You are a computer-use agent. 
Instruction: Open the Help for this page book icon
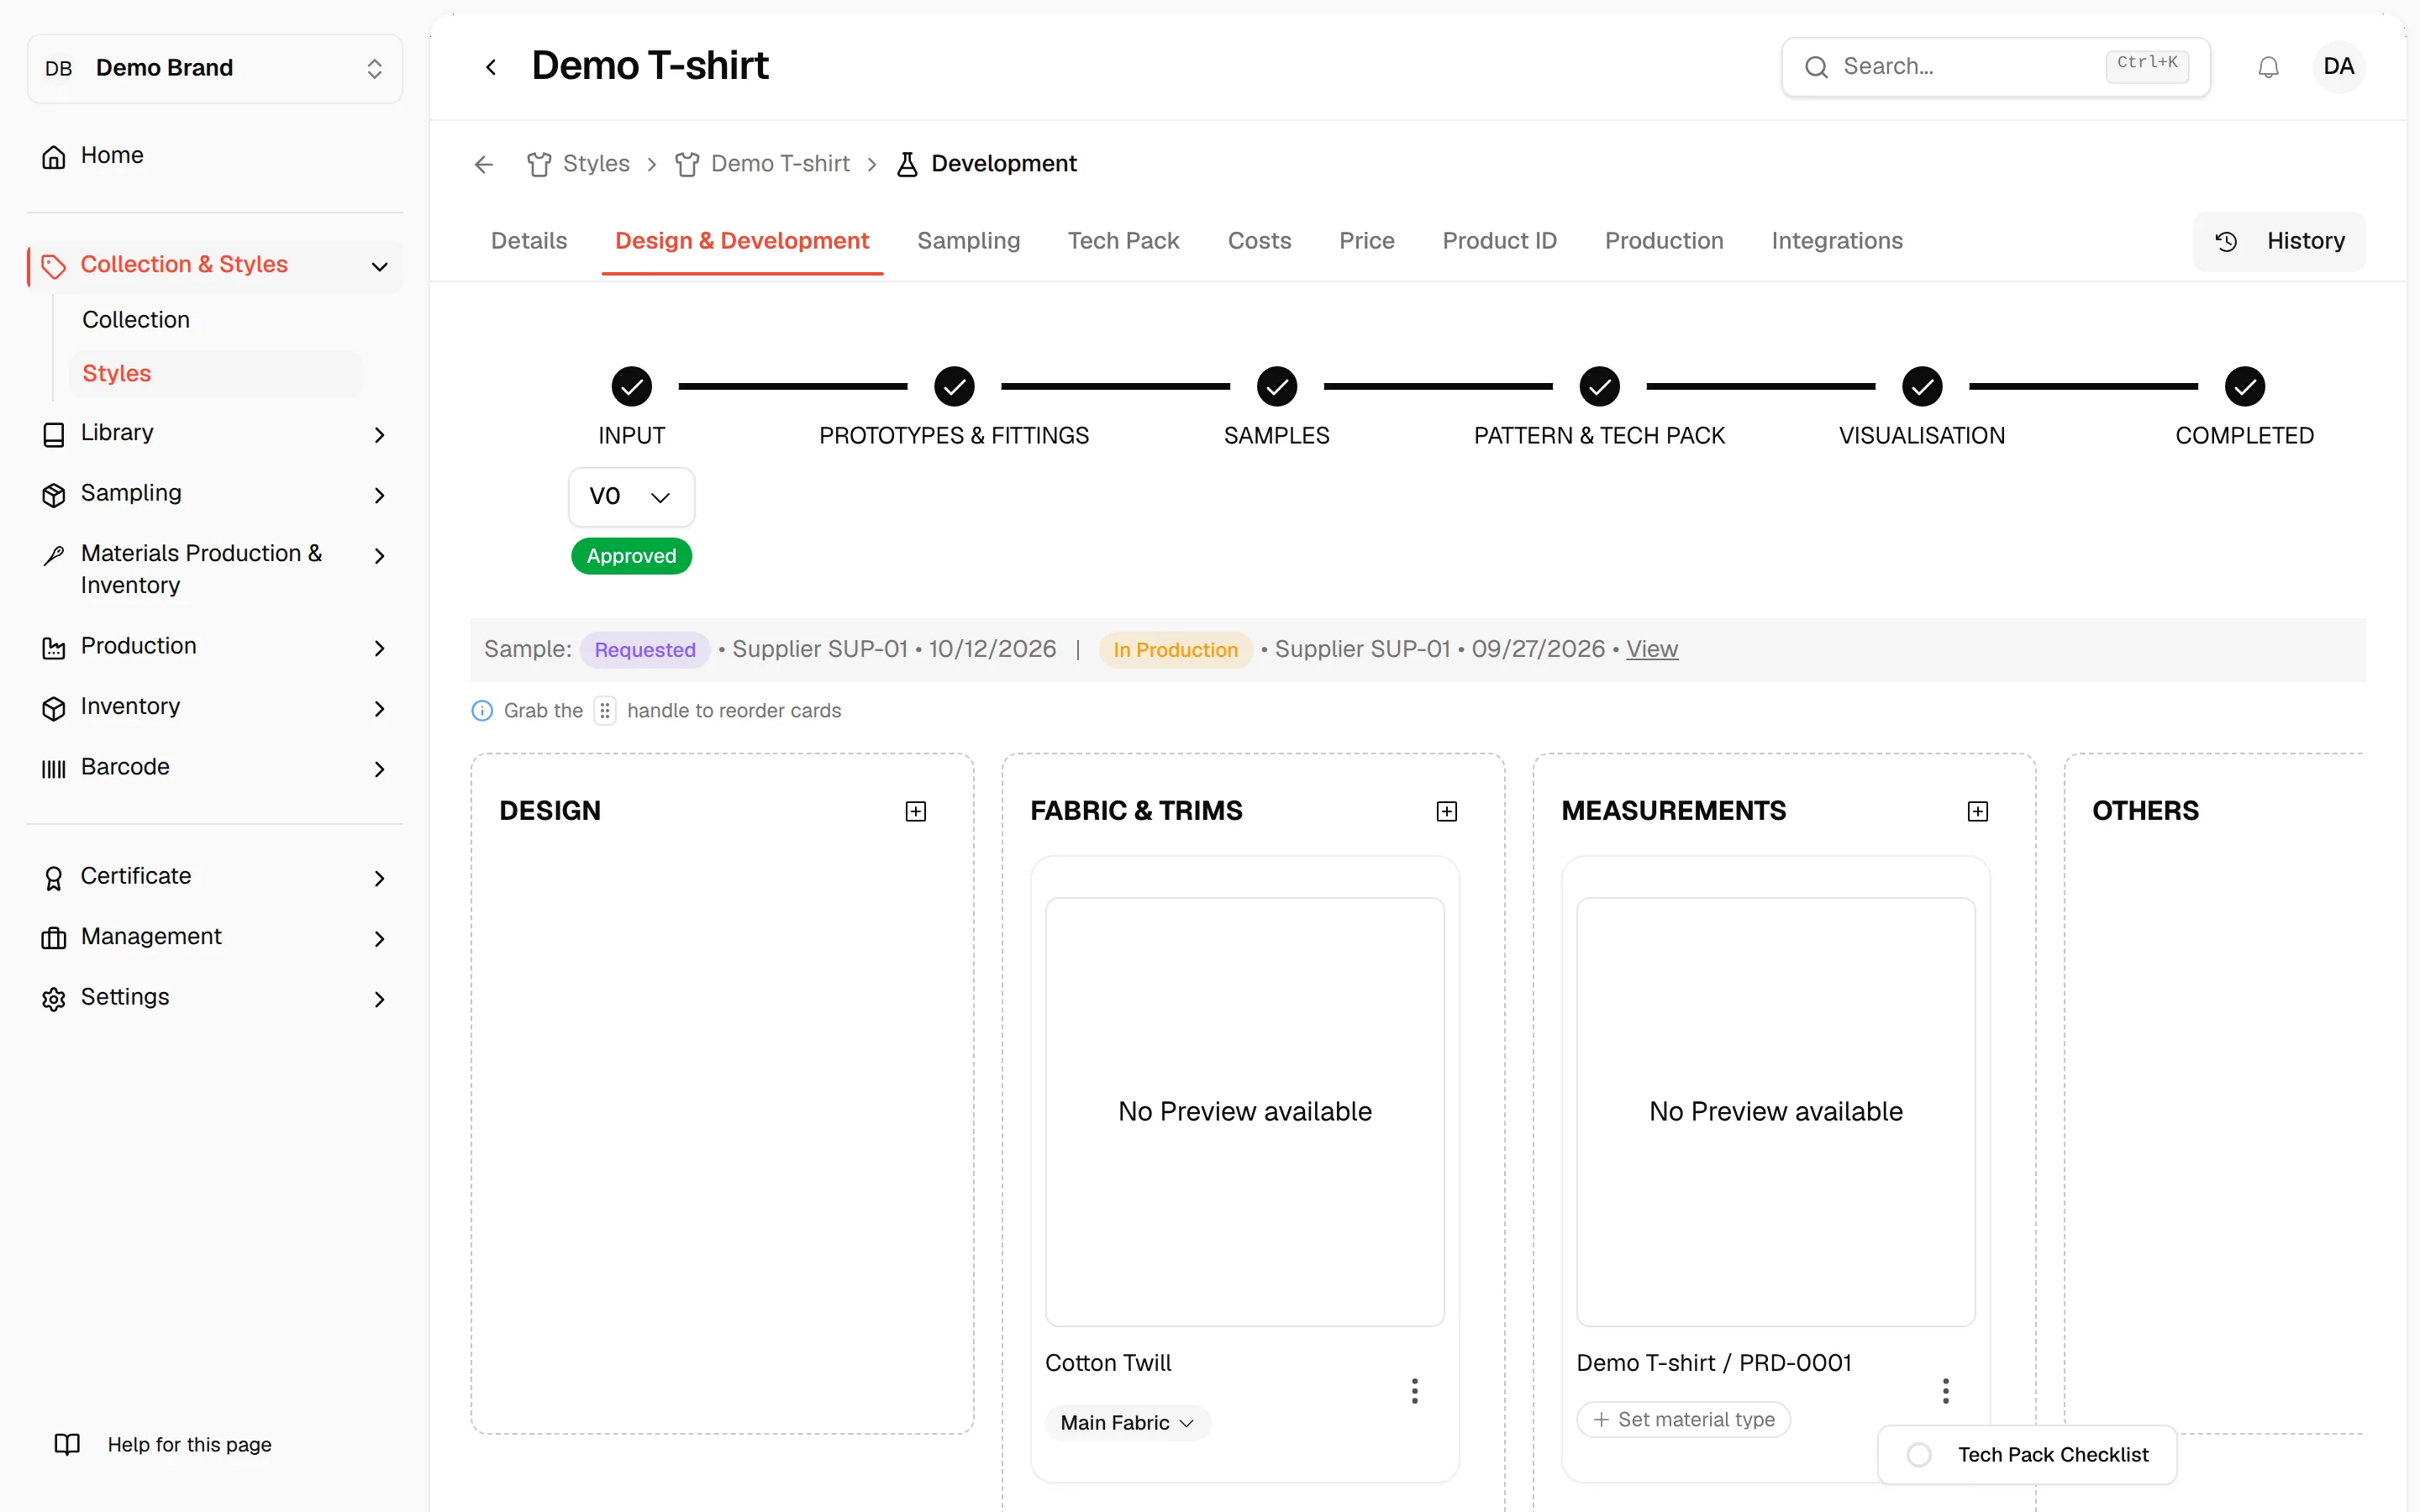point(67,1444)
